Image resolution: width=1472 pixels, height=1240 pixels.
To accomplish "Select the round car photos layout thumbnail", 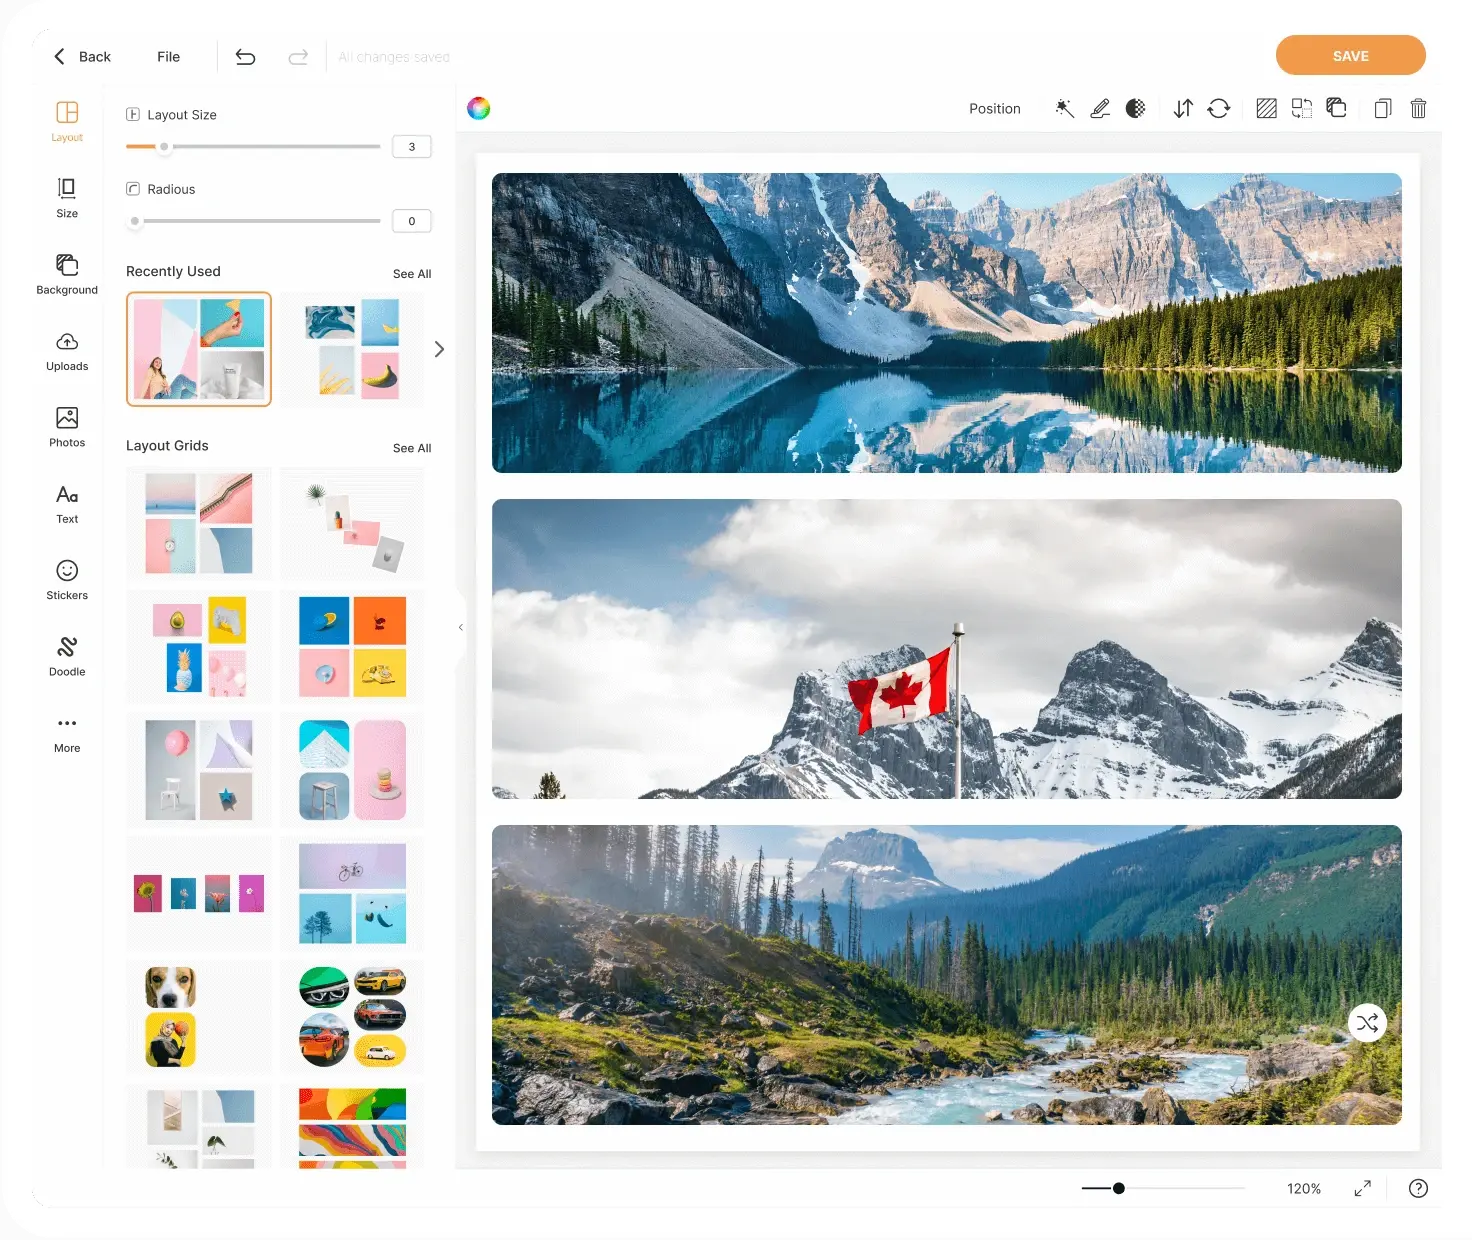I will [352, 1017].
